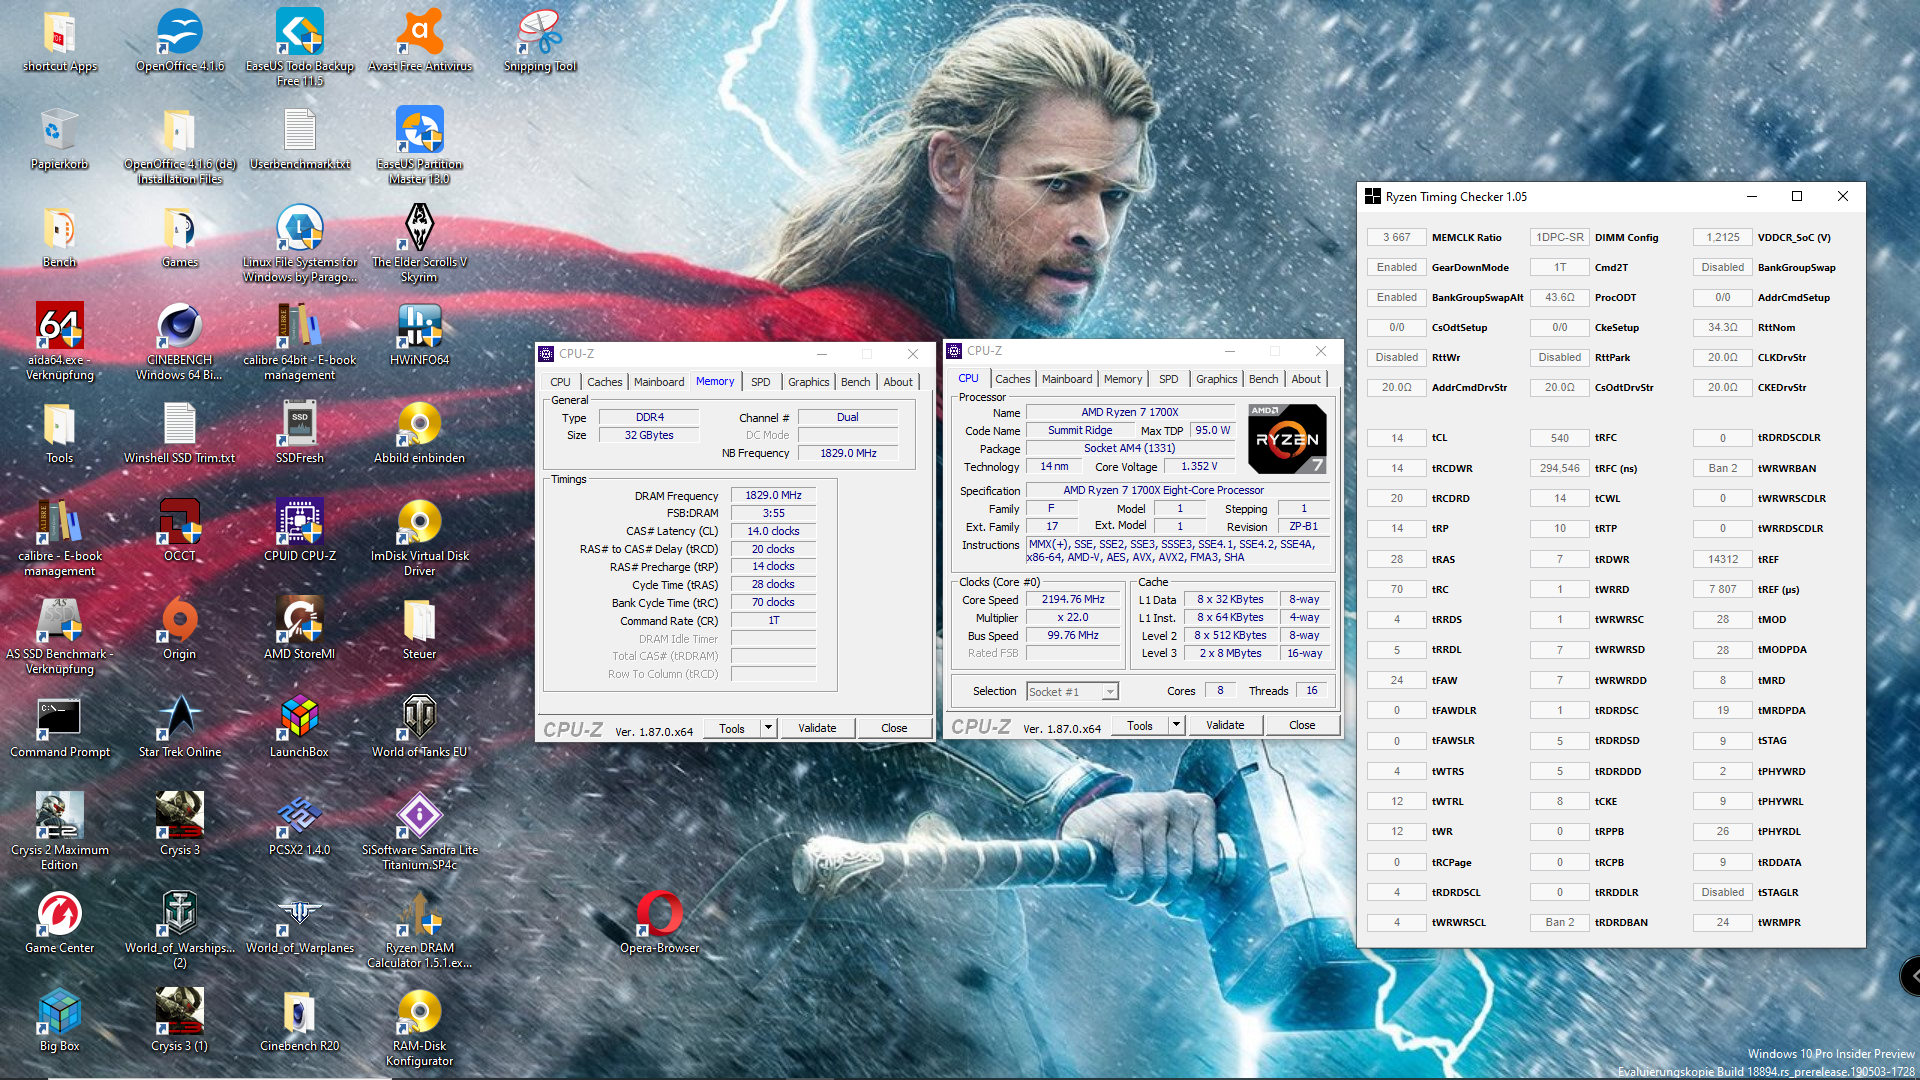The image size is (1920, 1080).
Task: Launch the CPUID CPU-Z desktop shortcut
Action: (x=299, y=520)
